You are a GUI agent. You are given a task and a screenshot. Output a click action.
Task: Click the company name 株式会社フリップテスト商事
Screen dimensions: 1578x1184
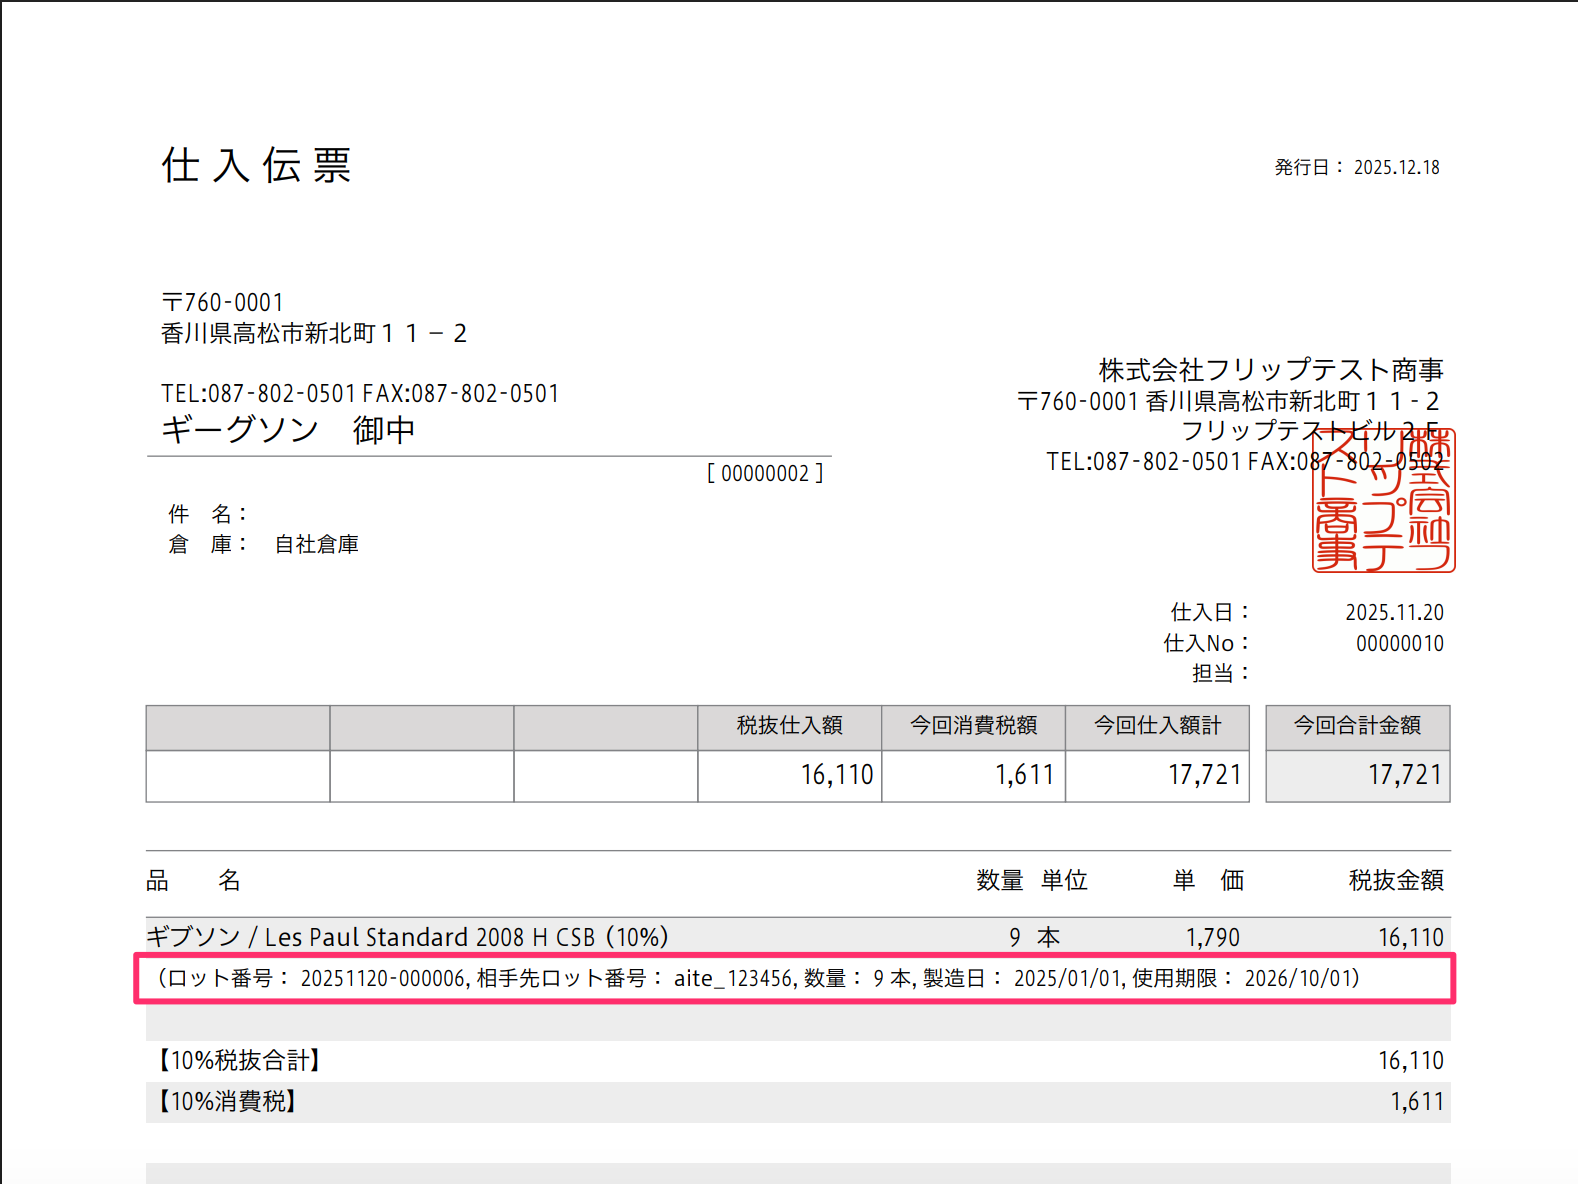tap(1271, 370)
